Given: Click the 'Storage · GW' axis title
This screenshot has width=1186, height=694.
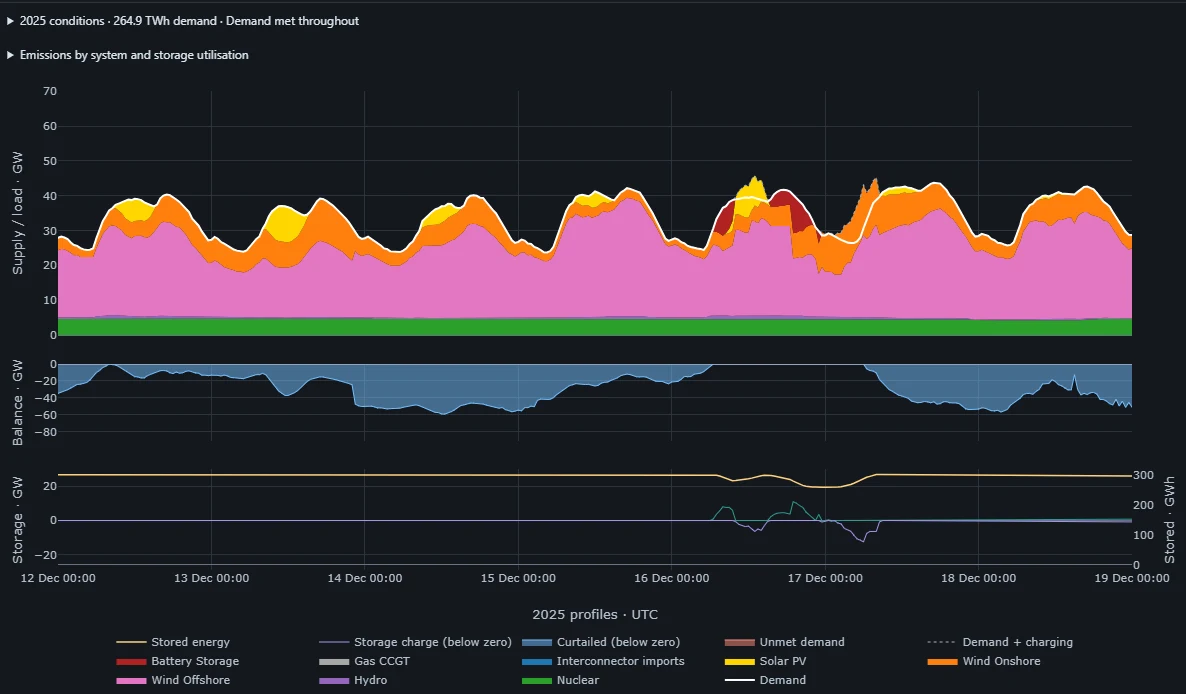Looking at the screenshot, I should [x=17, y=520].
